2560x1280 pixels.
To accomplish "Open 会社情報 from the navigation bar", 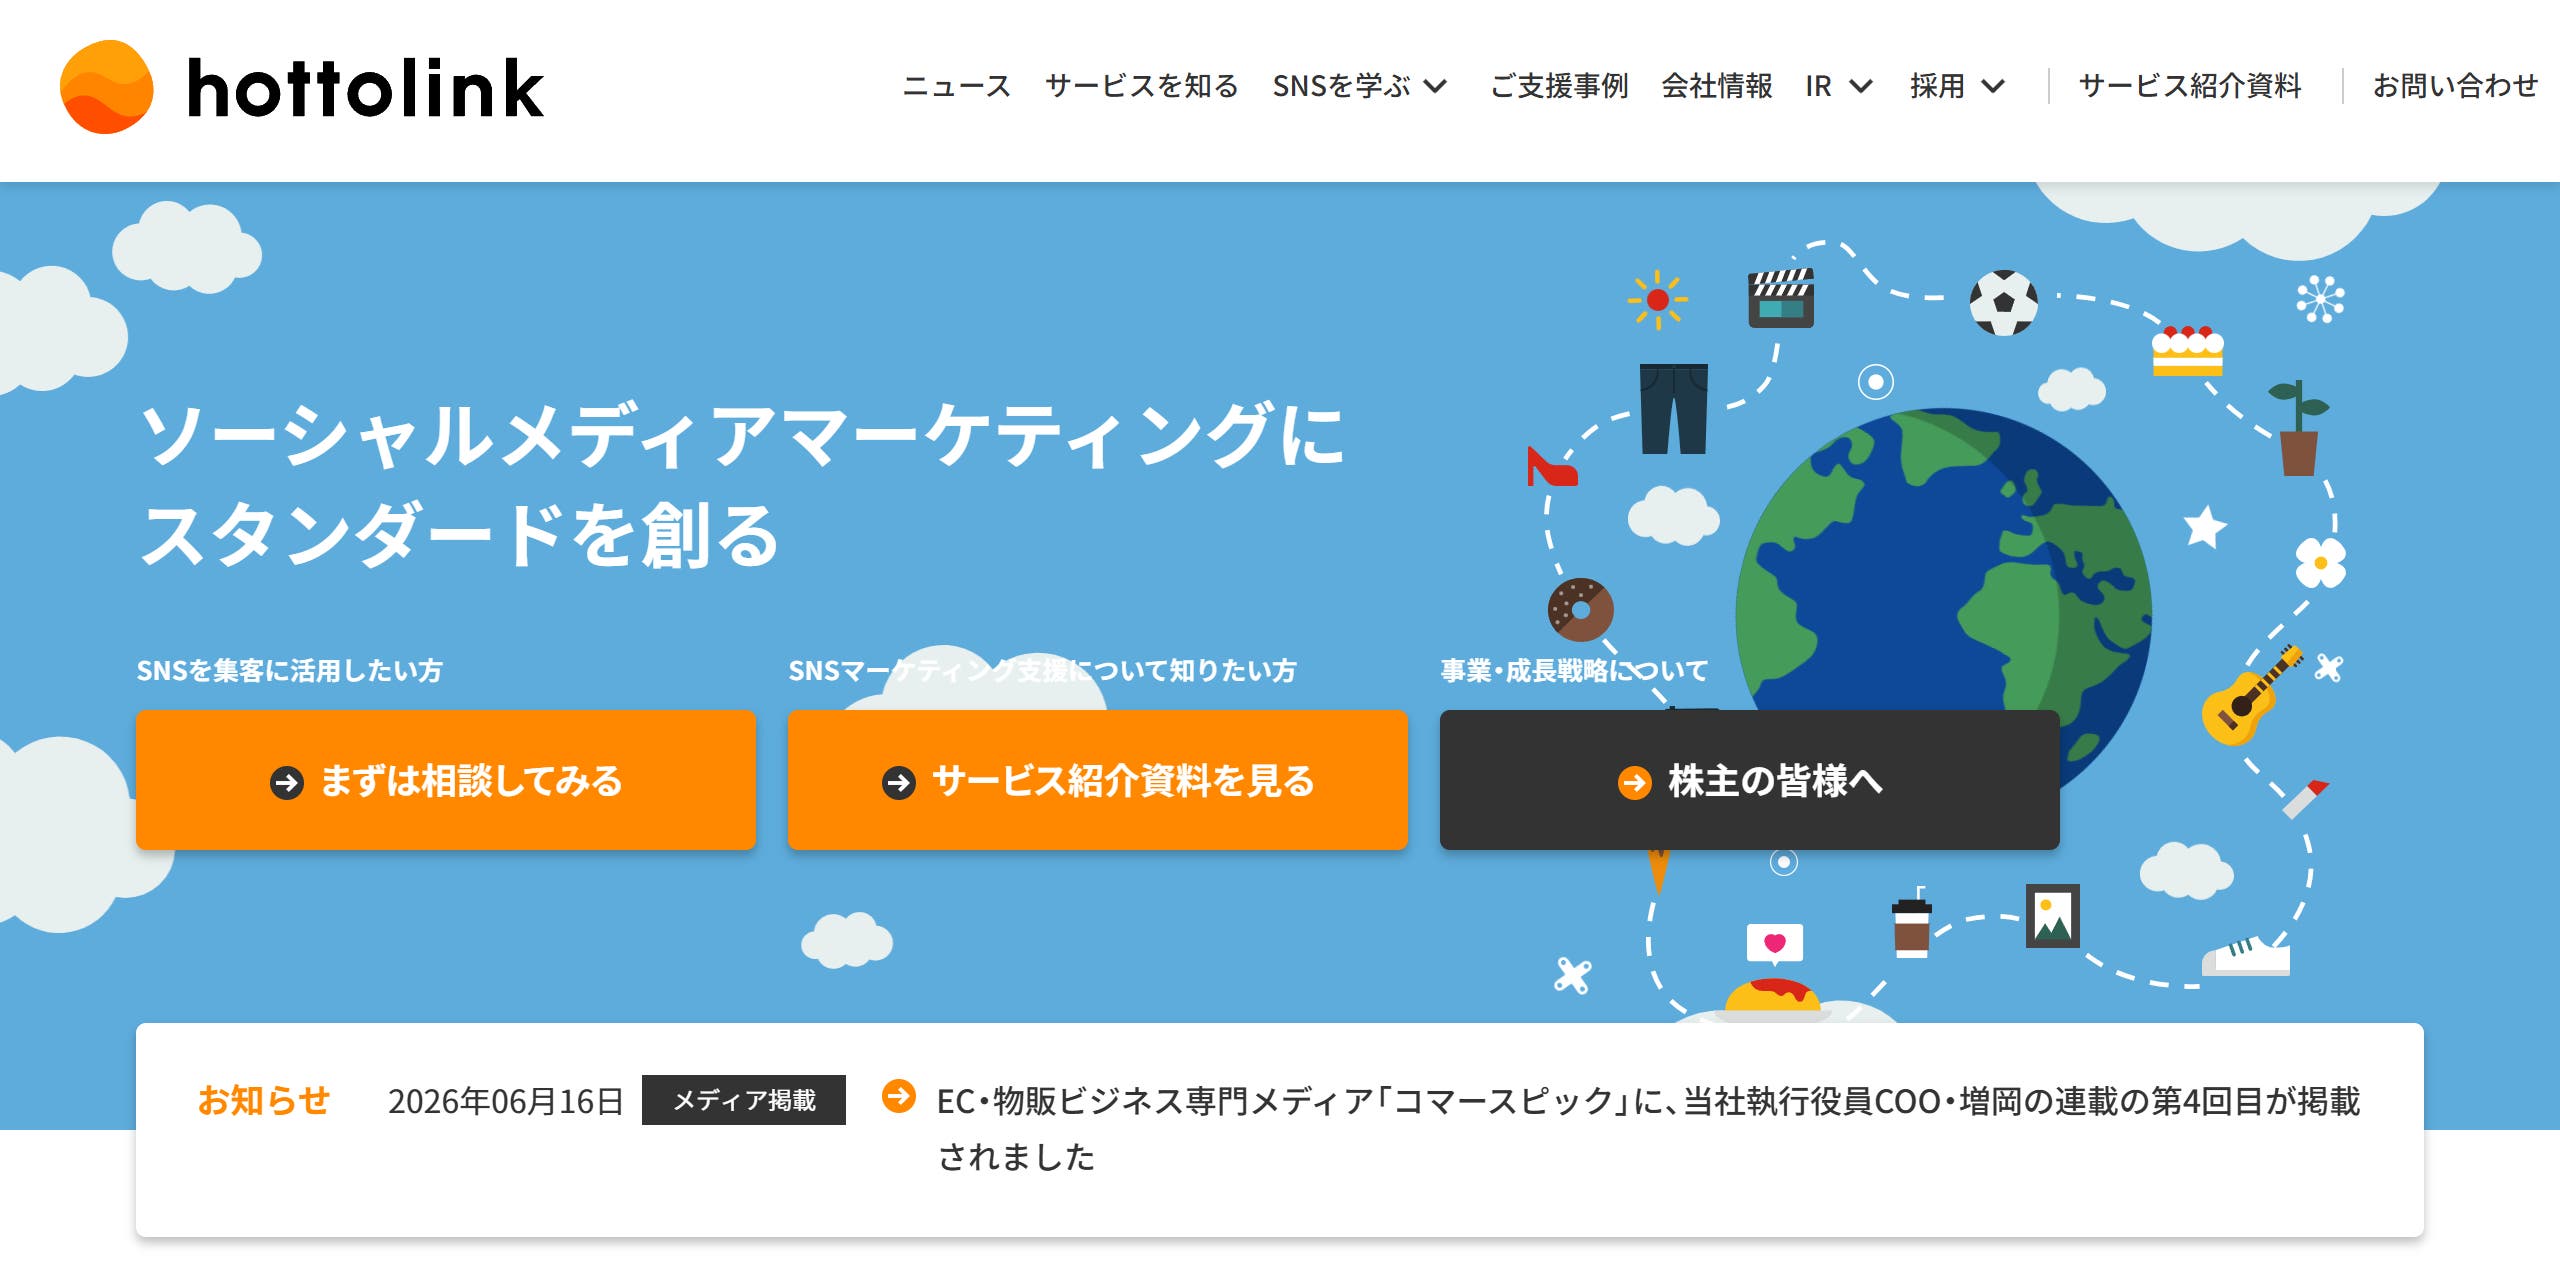I will (x=1717, y=86).
